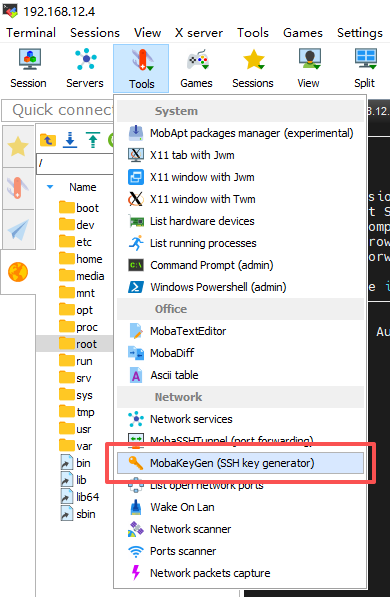Select the etc folder

pos(75,242)
